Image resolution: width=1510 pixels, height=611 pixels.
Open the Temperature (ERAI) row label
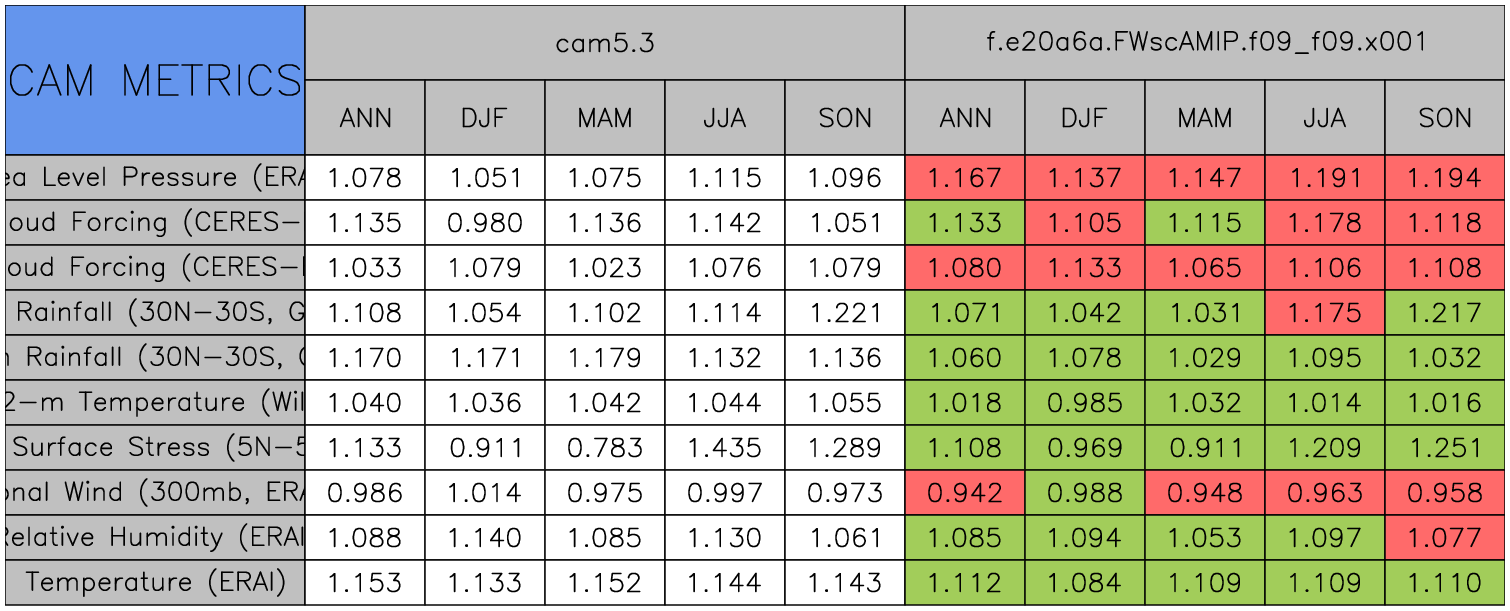pyautogui.click(x=155, y=582)
